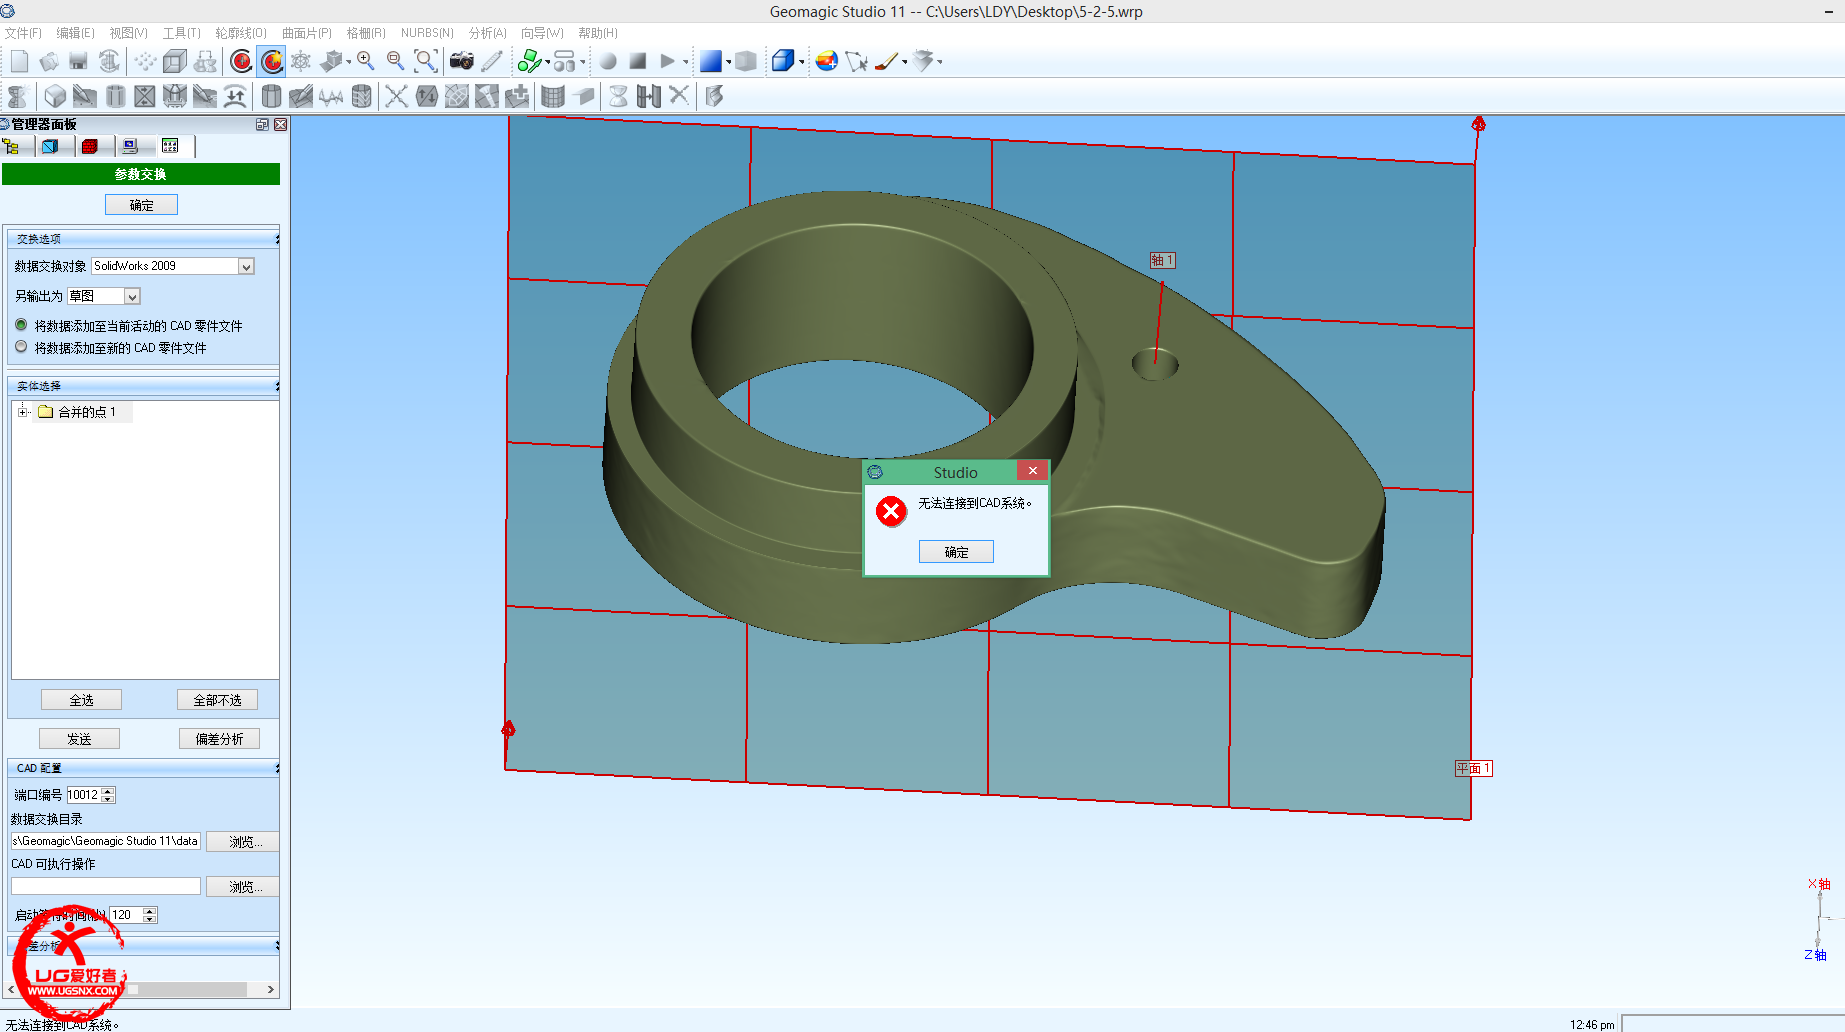Viewport: 1845px width, 1032px height.
Task: Open the 视图(V) menu
Action: [129, 33]
